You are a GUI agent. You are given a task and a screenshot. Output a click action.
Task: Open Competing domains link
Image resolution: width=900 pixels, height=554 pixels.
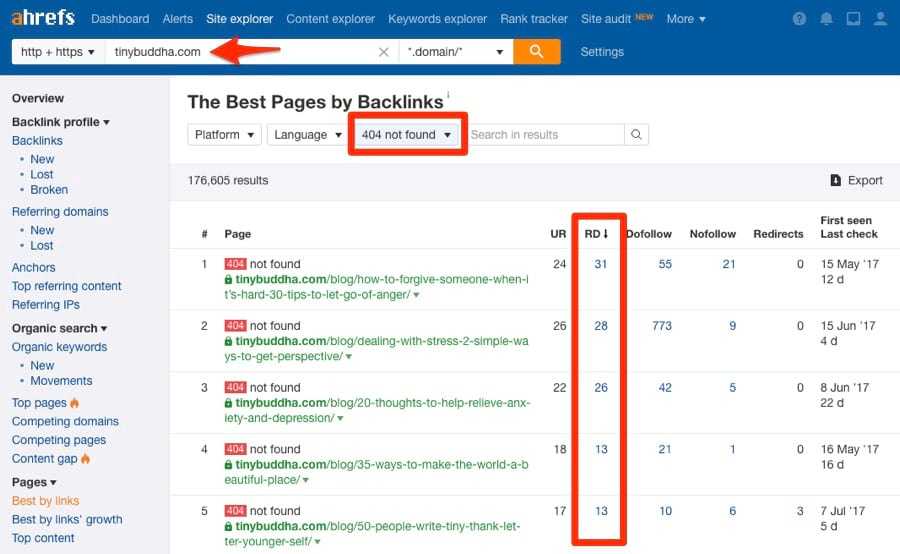[65, 421]
